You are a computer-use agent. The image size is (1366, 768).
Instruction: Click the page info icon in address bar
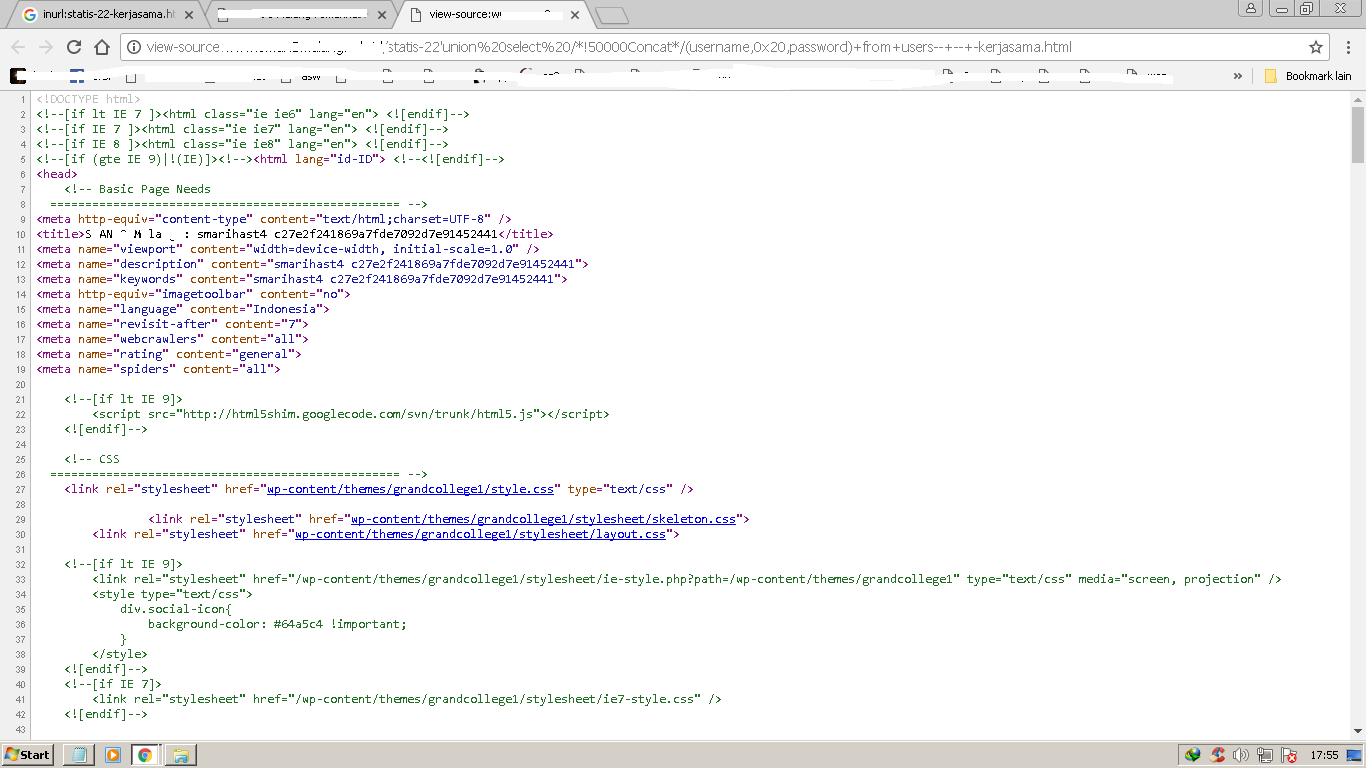point(134,47)
